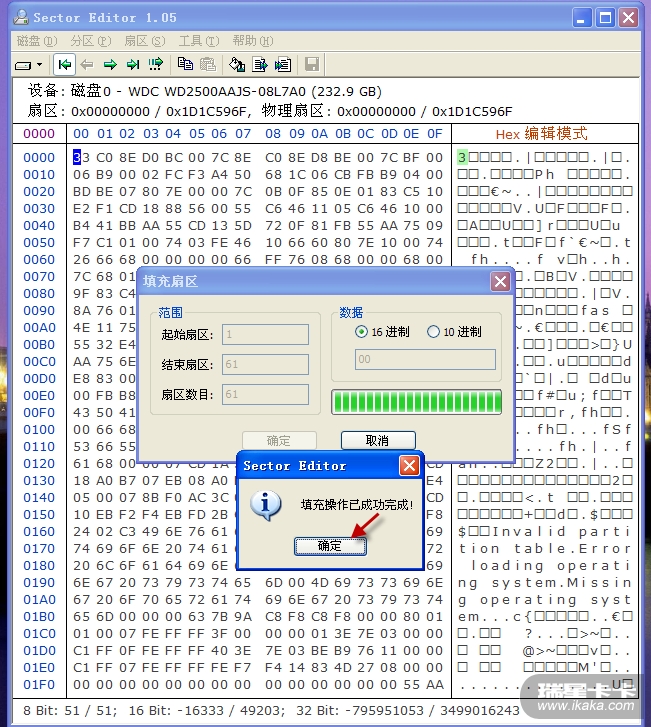This screenshot has height=727, width=651.
Task: Go to the next sector arrow
Action: click(x=110, y=65)
